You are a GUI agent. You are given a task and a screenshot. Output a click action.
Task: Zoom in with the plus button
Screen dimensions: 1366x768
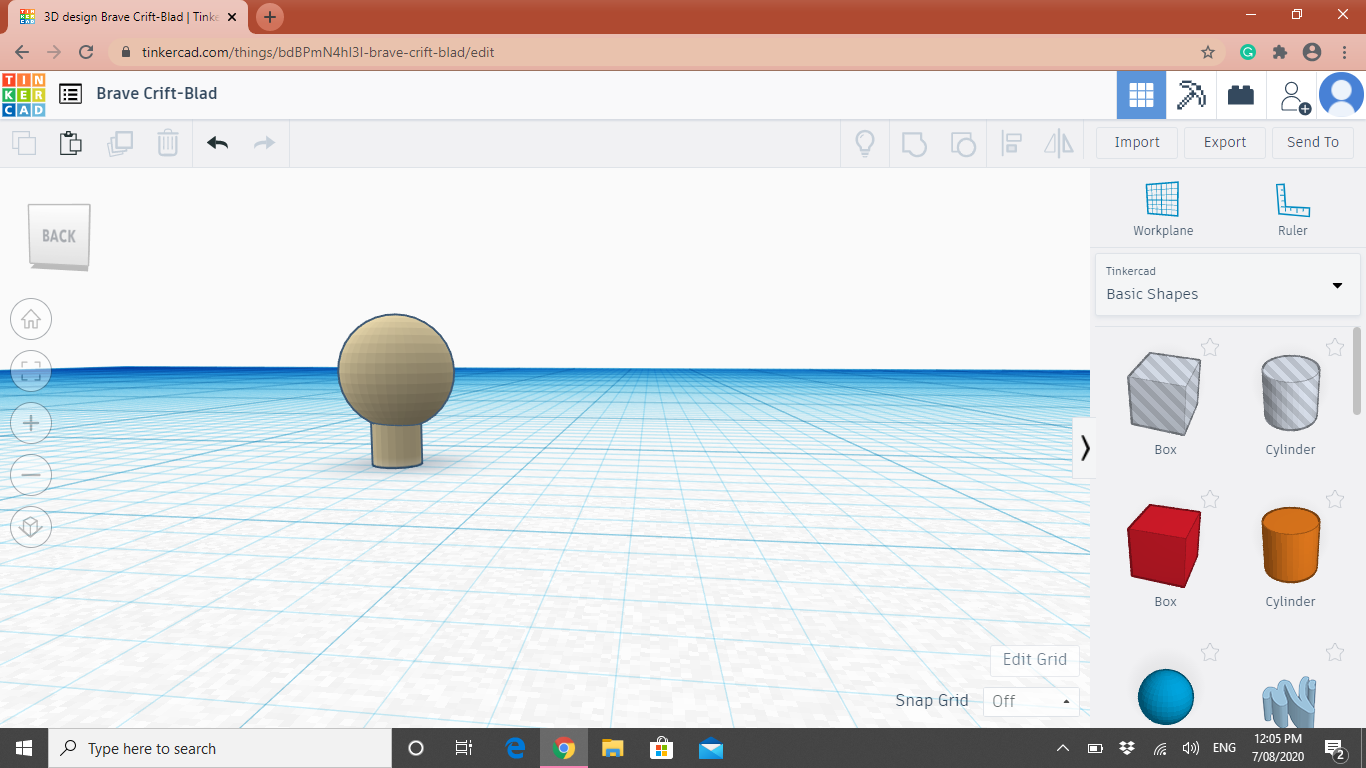pyautogui.click(x=31, y=423)
